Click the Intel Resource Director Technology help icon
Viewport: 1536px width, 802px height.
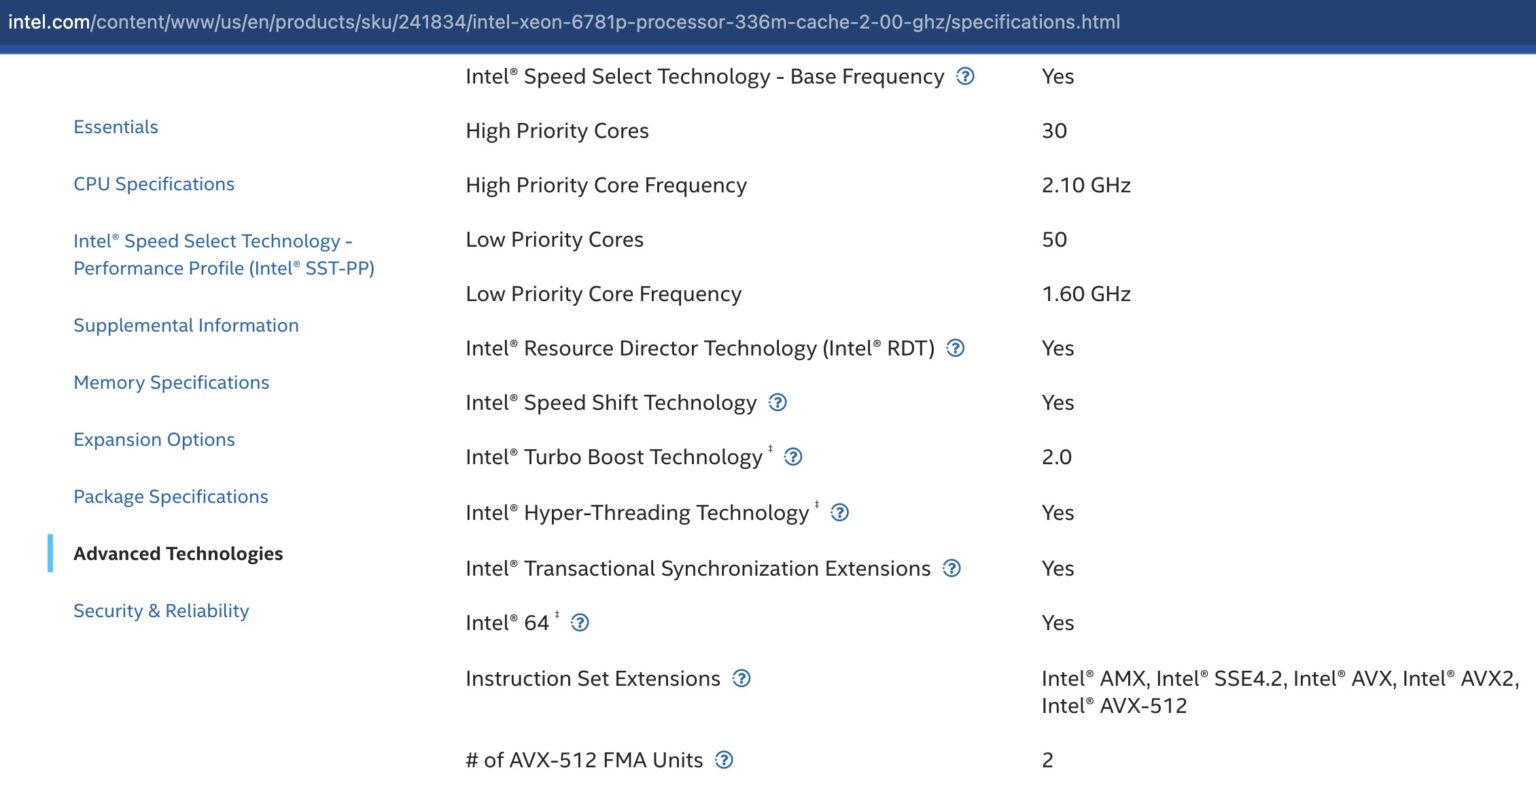point(955,348)
